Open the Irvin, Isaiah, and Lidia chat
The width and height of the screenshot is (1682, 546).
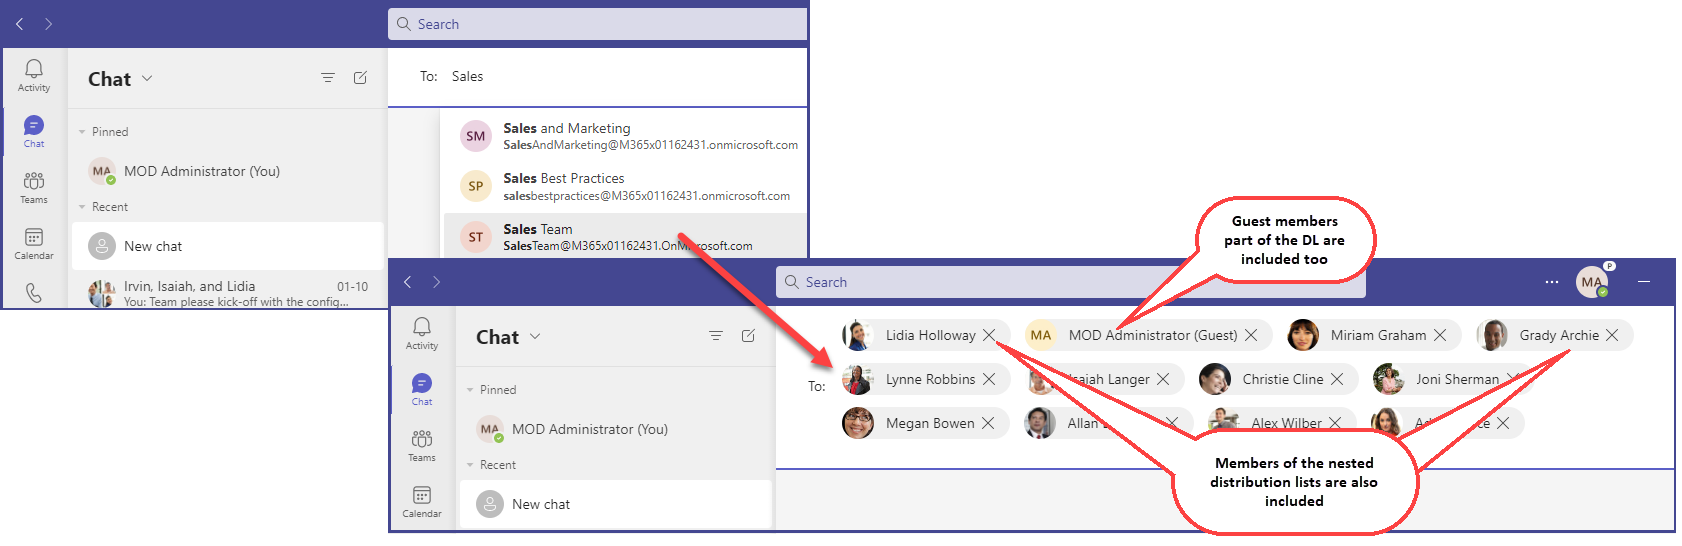coord(228,293)
